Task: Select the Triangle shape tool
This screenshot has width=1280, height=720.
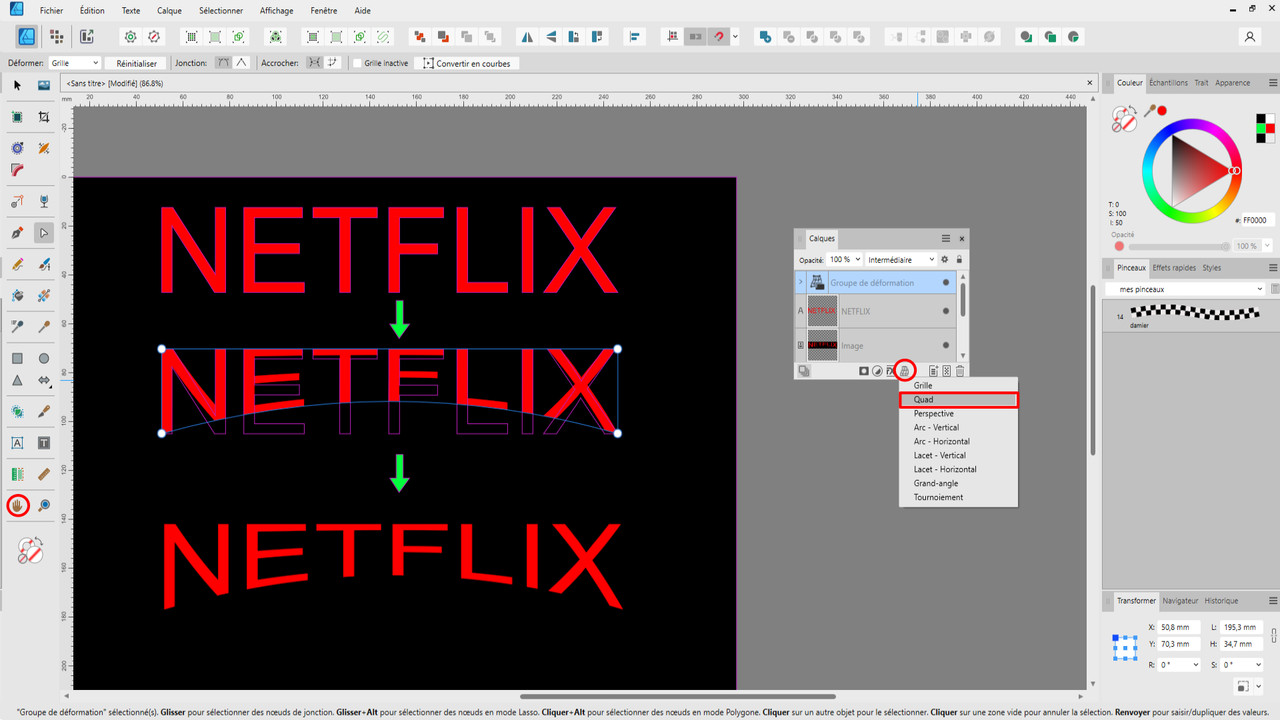Action: 17,381
